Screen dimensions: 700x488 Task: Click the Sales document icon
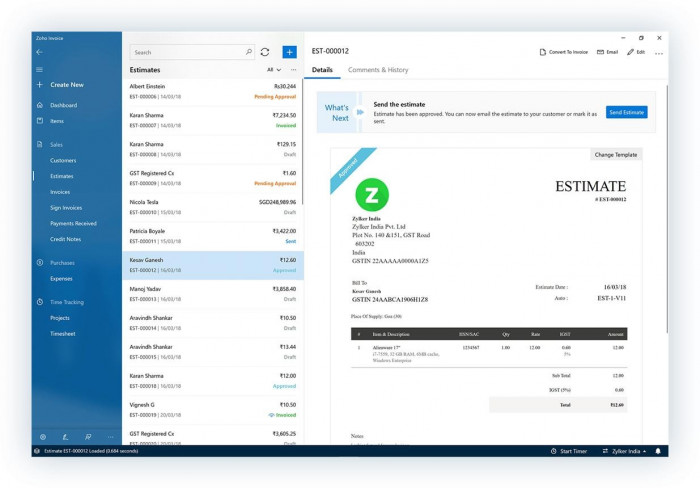(40, 144)
